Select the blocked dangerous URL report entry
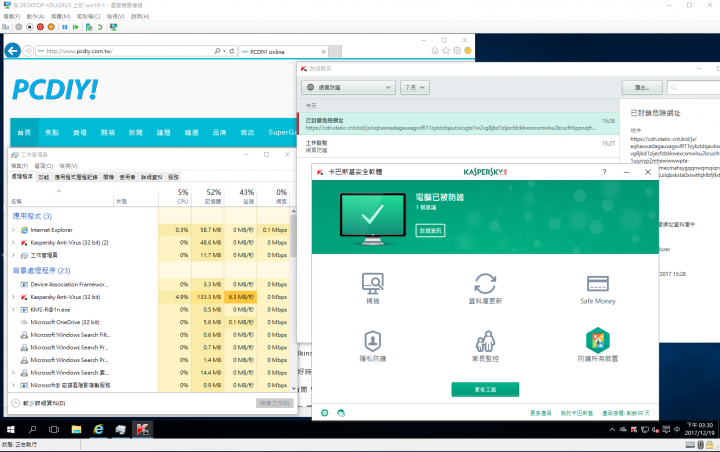This screenshot has width=720, height=452. 458,124
